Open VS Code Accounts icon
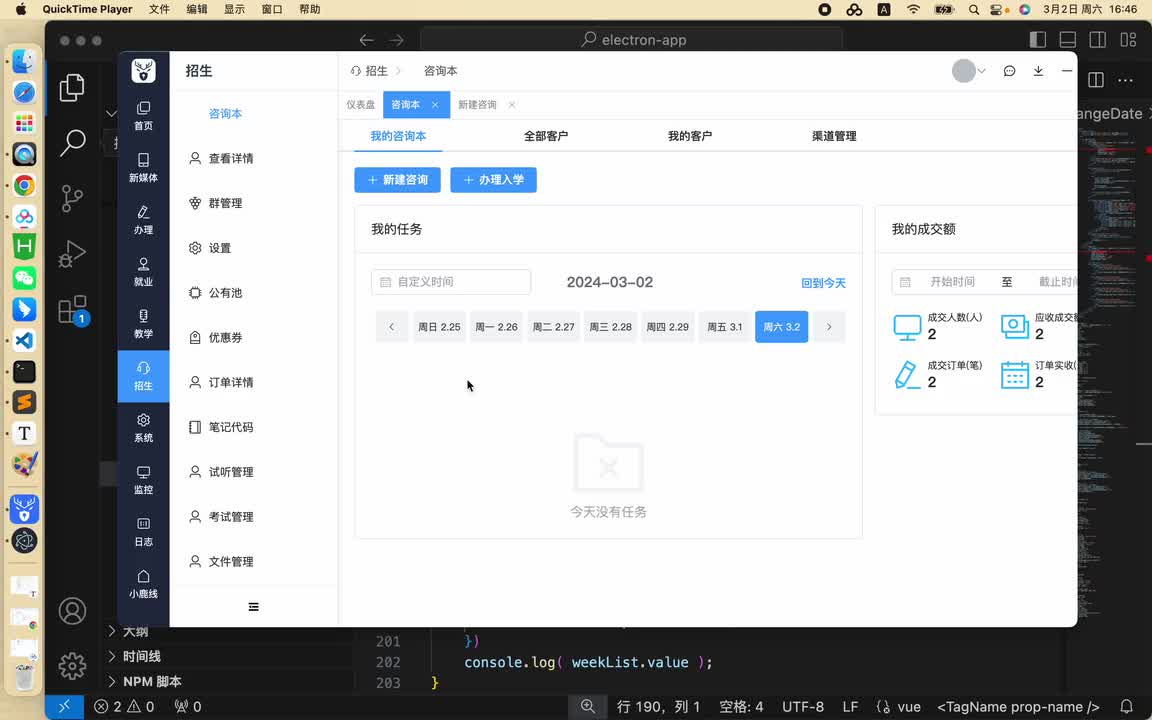This screenshot has height=720, width=1152. (x=72, y=611)
